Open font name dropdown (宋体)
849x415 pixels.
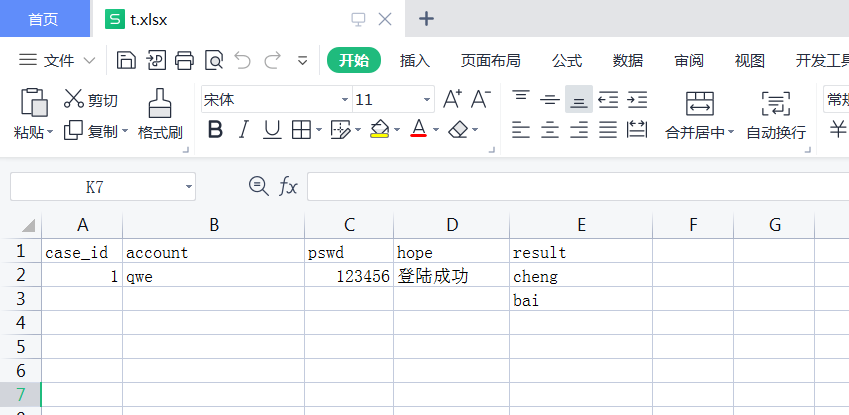345,100
